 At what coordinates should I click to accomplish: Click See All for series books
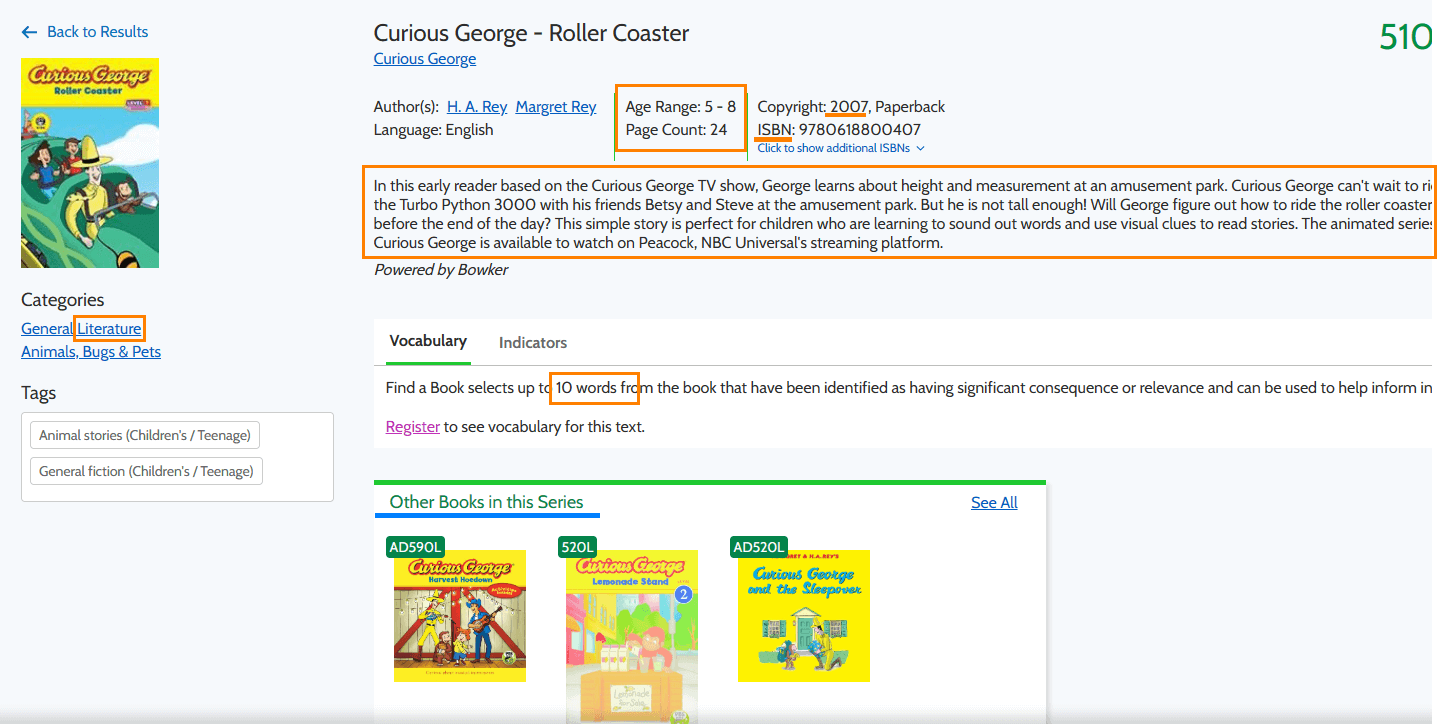coord(994,503)
